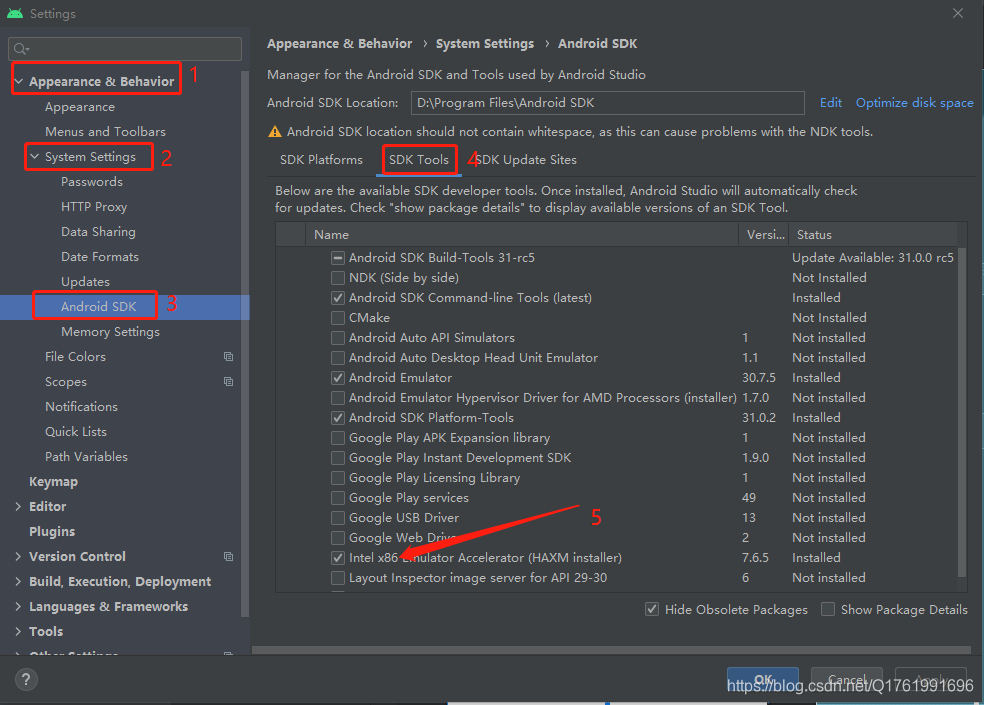The height and width of the screenshot is (705, 984).
Task: Check Google USB Driver checkbox
Action: click(x=338, y=518)
